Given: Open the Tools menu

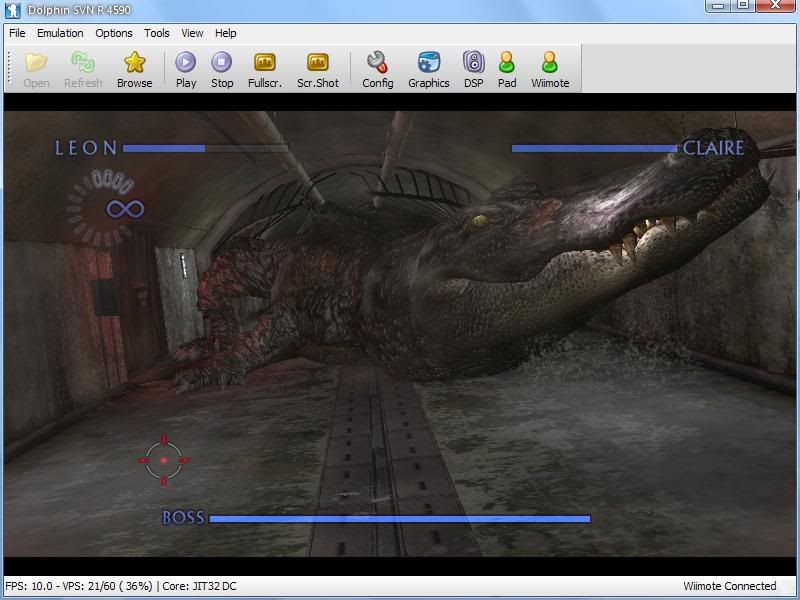Looking at the screenshot, I should pyautogui.click(x=156, y=33).
